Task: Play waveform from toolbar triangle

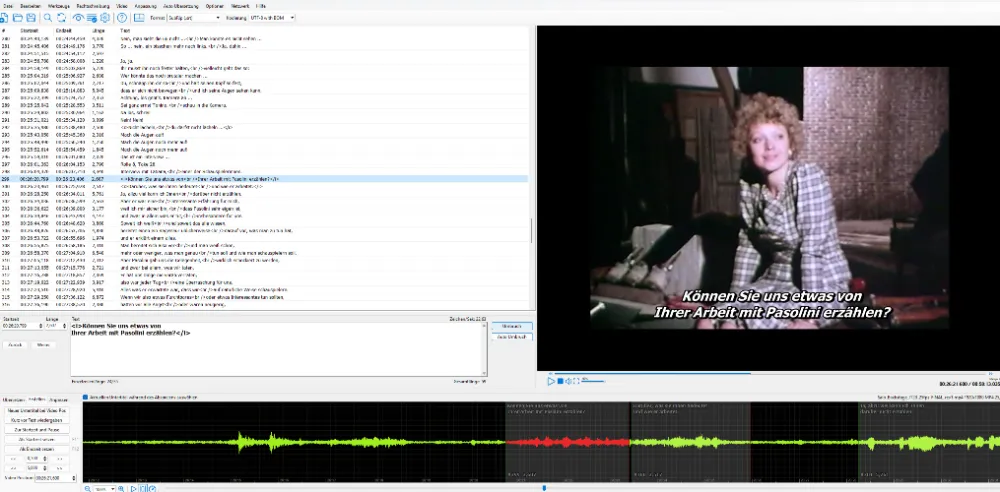Action: pyautogui.click(x=134, y=489)
